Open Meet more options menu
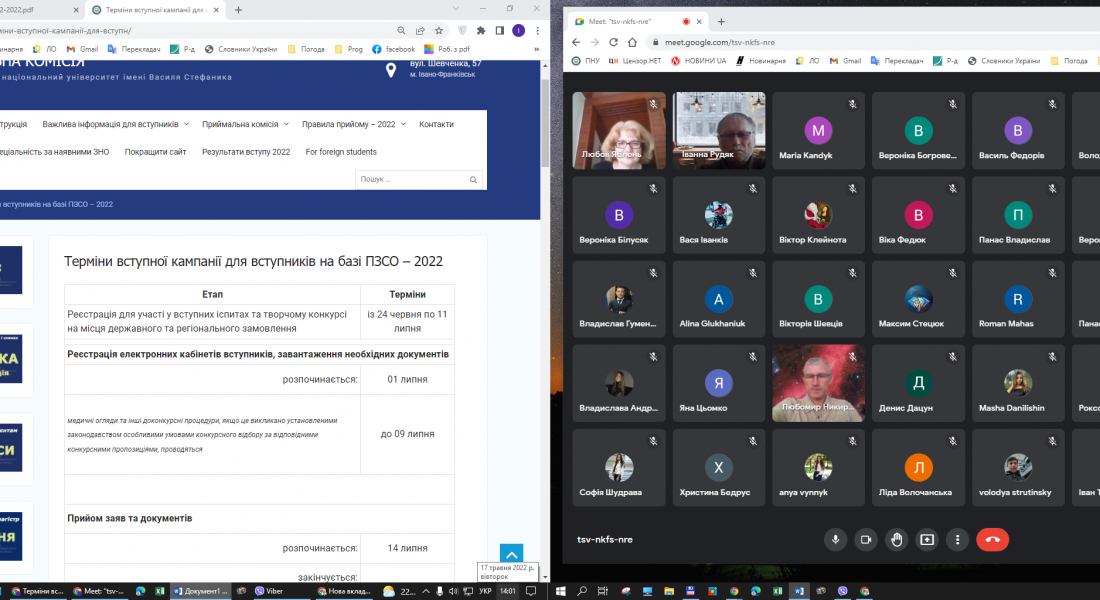Image resolution: width=1100 pixels, height=600 pixels. coord(957,539)
